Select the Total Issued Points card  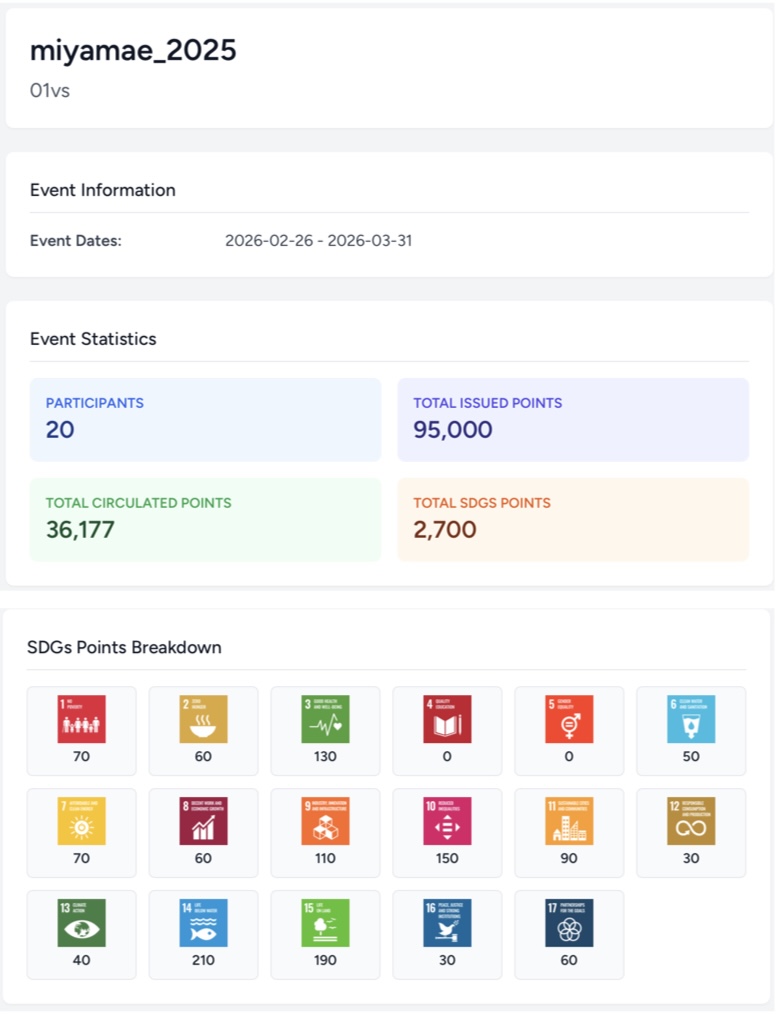(x=573, y=419)
